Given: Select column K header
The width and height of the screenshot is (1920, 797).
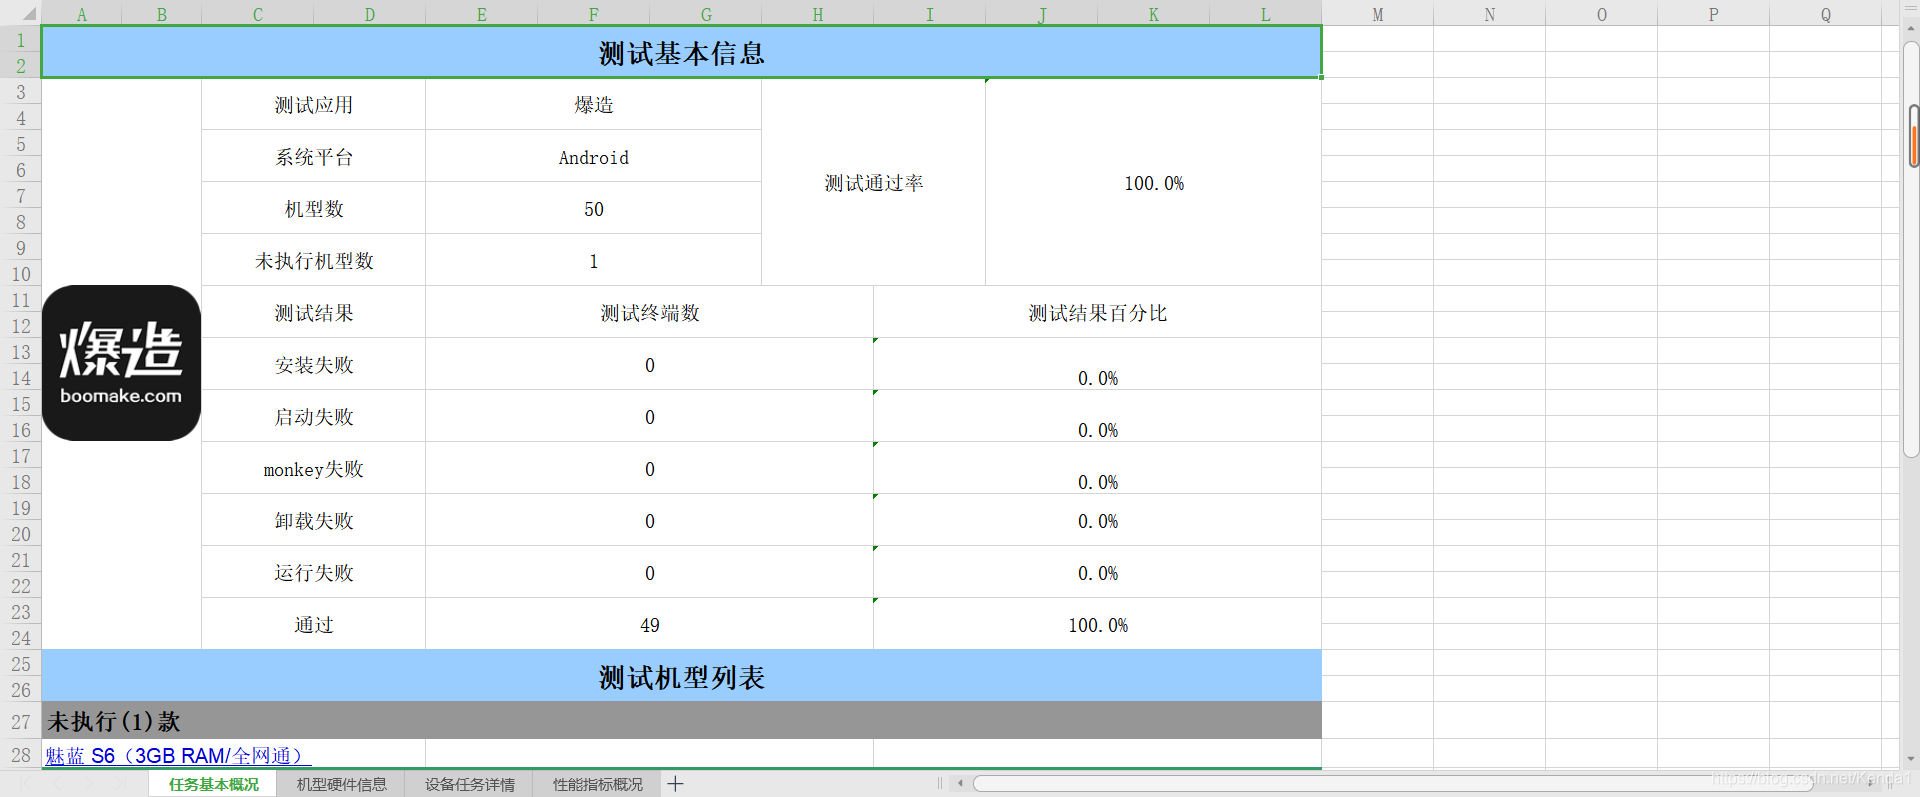Looking at the screenshot, I should pyautogui.click(x=1153, y=14).
